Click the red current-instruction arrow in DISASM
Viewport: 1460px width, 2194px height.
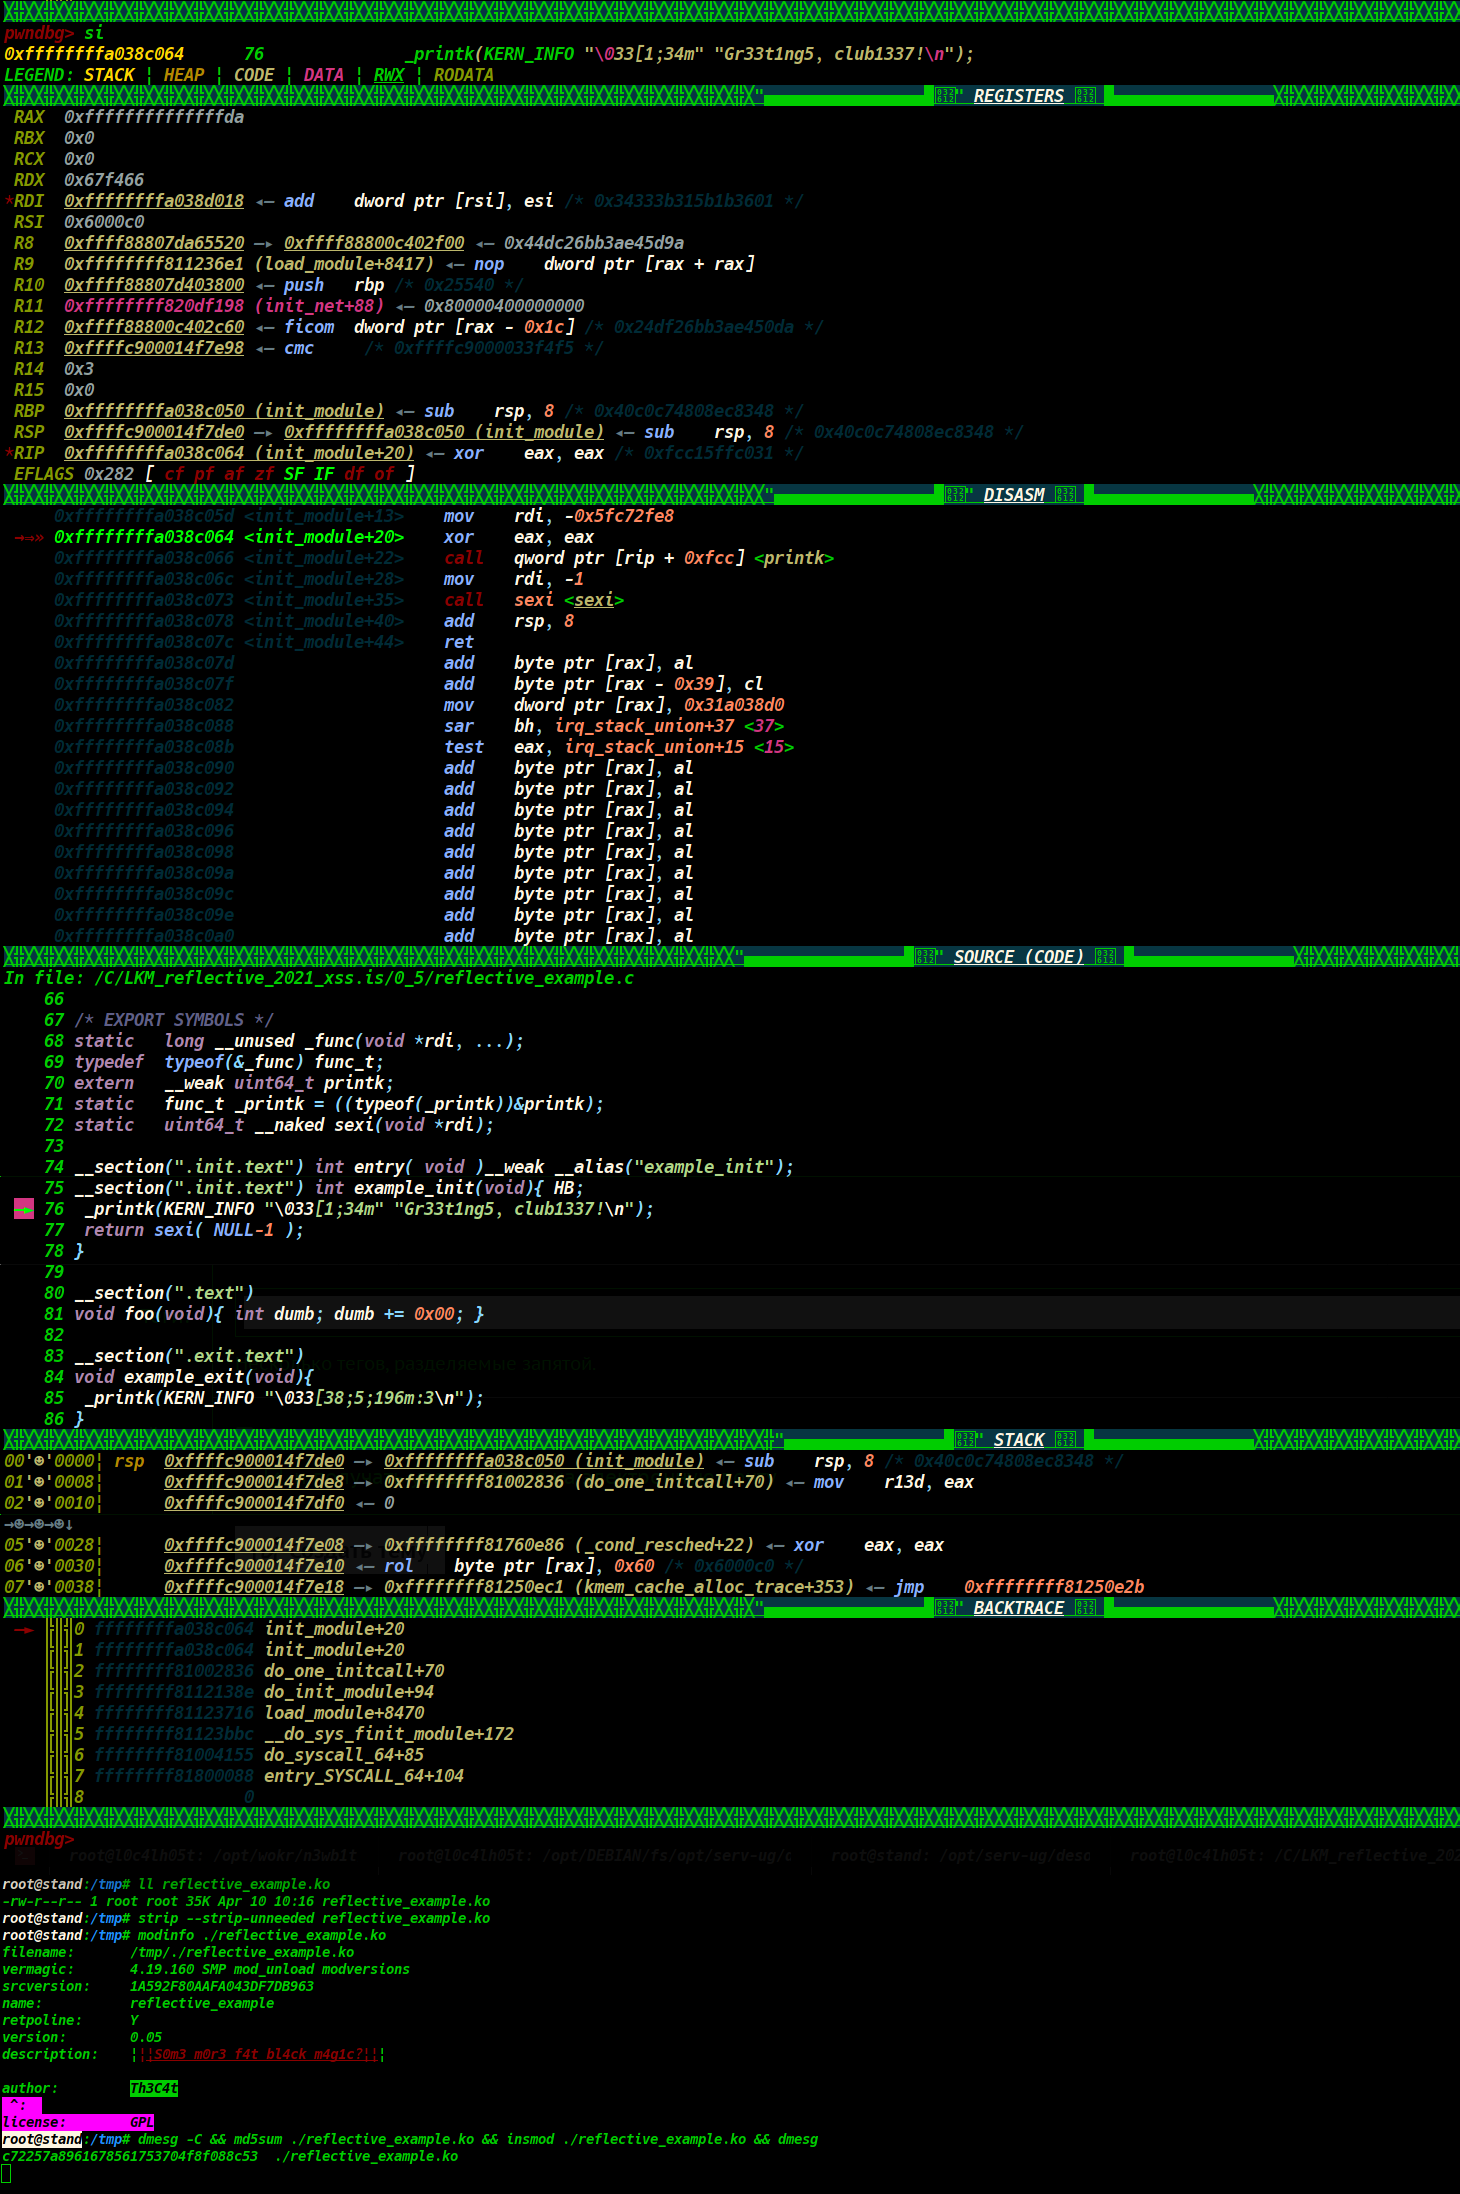(29, 538)
